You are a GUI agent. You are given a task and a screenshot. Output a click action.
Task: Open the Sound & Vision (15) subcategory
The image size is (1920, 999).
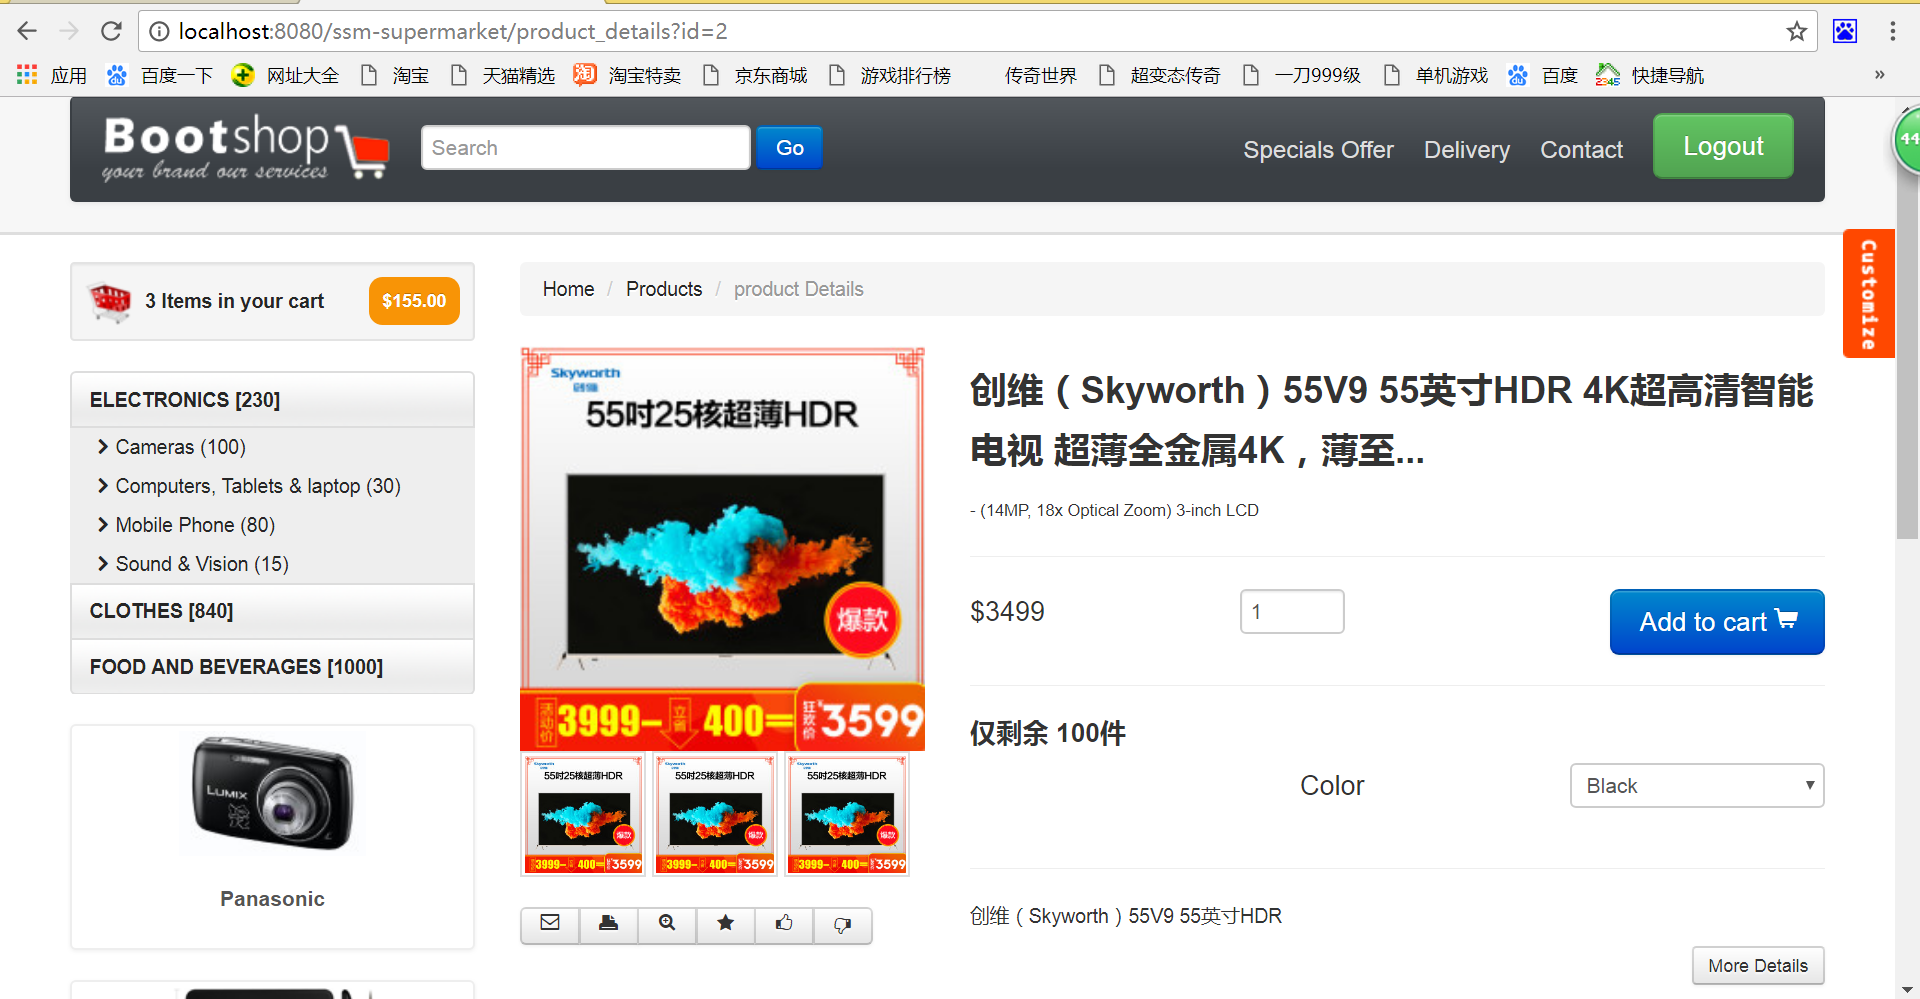pos(192,564)
